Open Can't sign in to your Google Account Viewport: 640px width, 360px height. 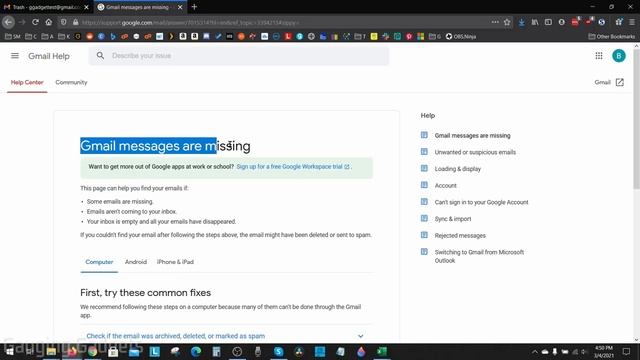[x=481, y=202]
